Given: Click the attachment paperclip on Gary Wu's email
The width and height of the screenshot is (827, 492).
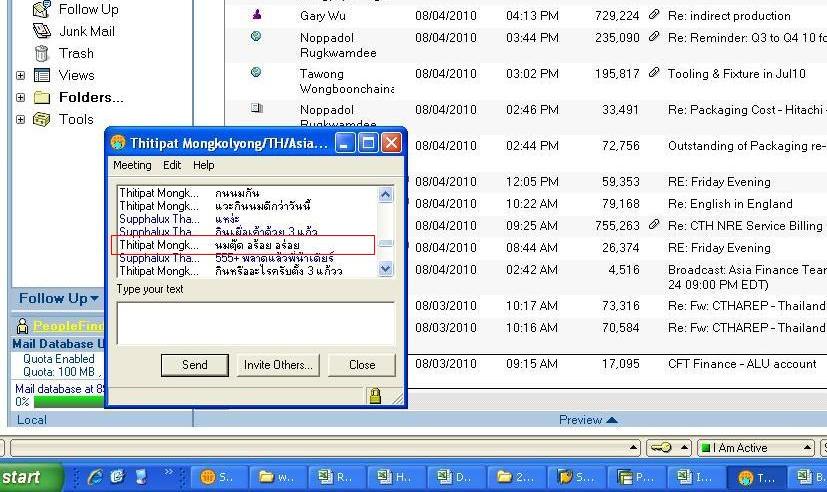Looking at the screenshot, I should (654, 15).
